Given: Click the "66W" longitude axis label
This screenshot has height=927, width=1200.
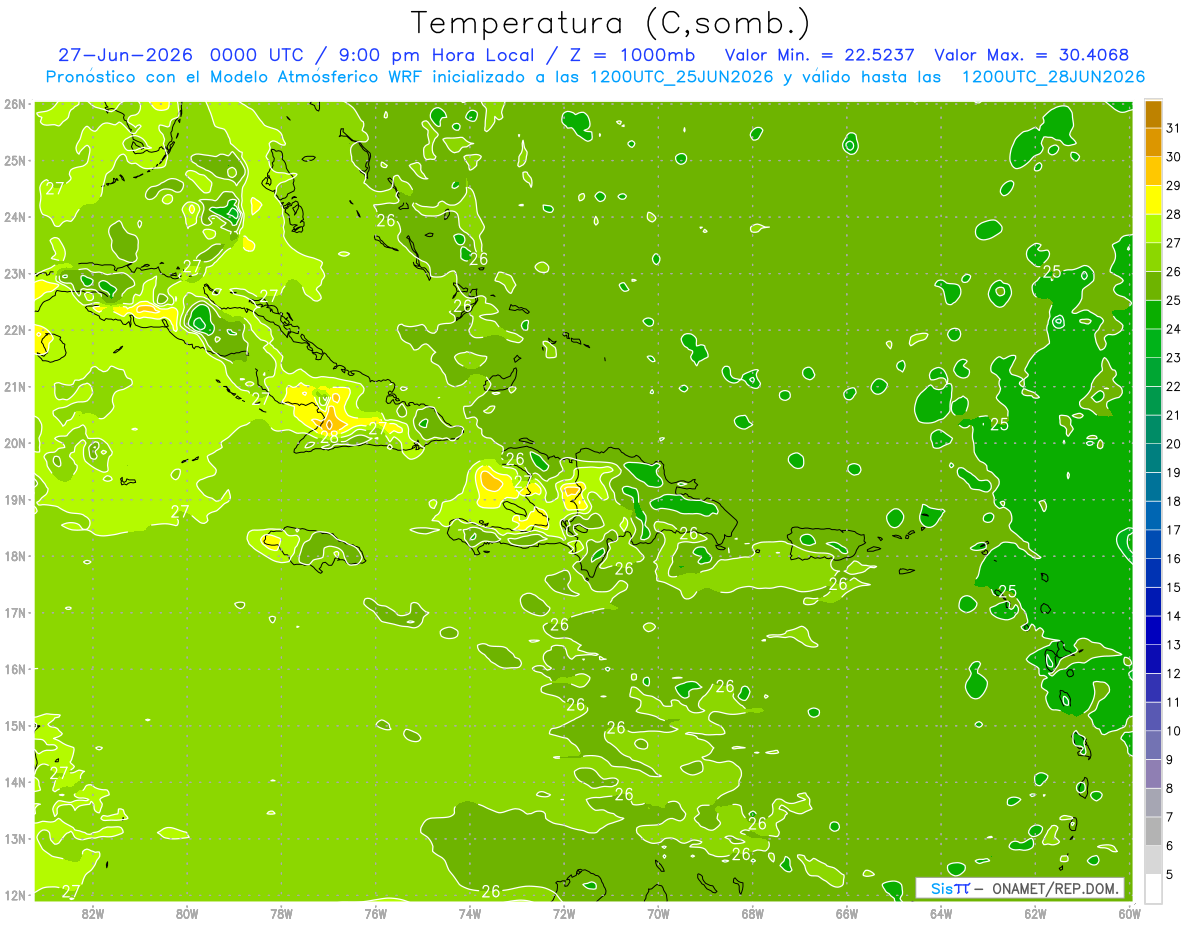Looking at the screenshot, I should pos(847,913).
